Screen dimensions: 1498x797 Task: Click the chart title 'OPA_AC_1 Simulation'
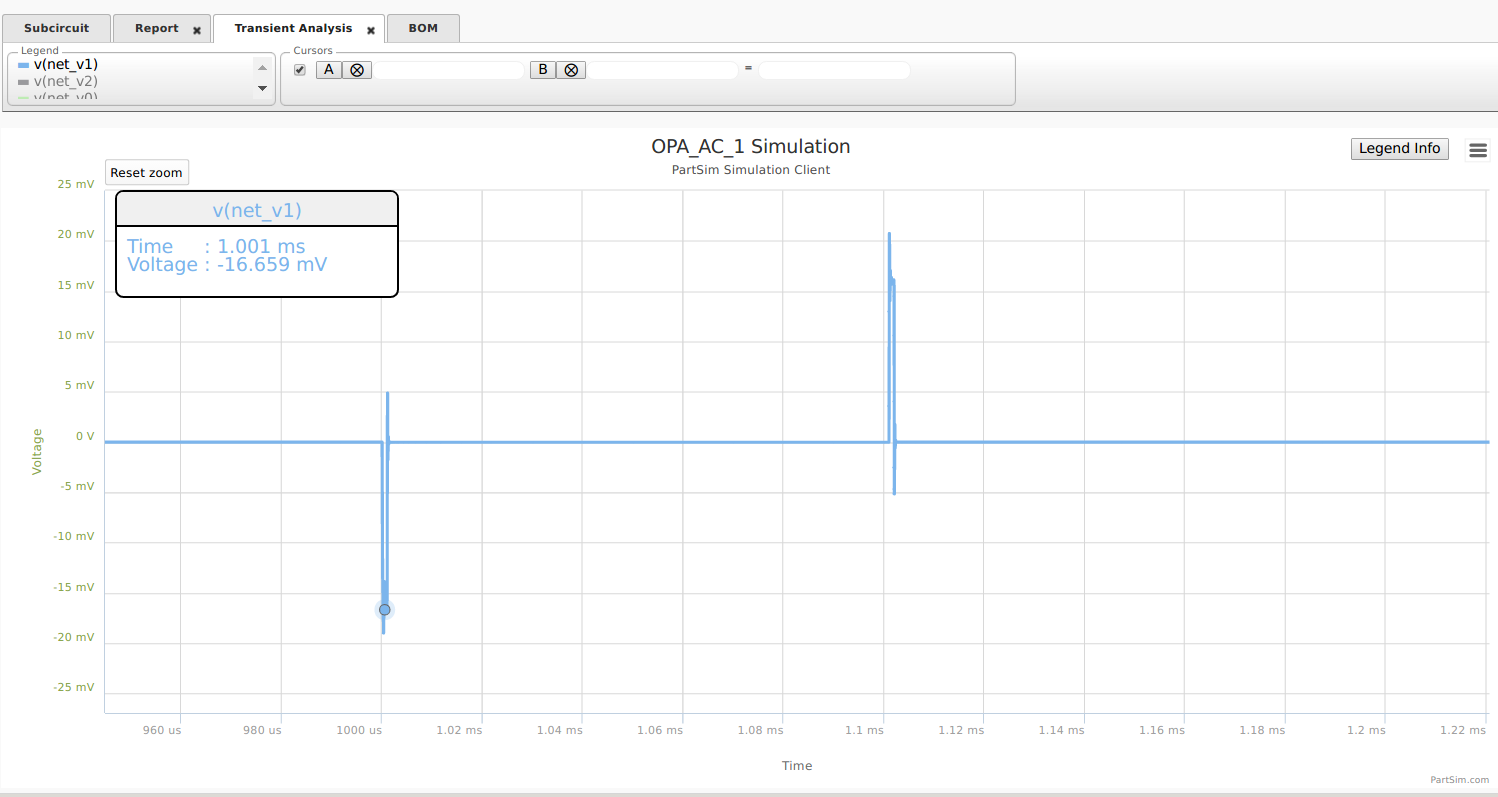[751, 147]
